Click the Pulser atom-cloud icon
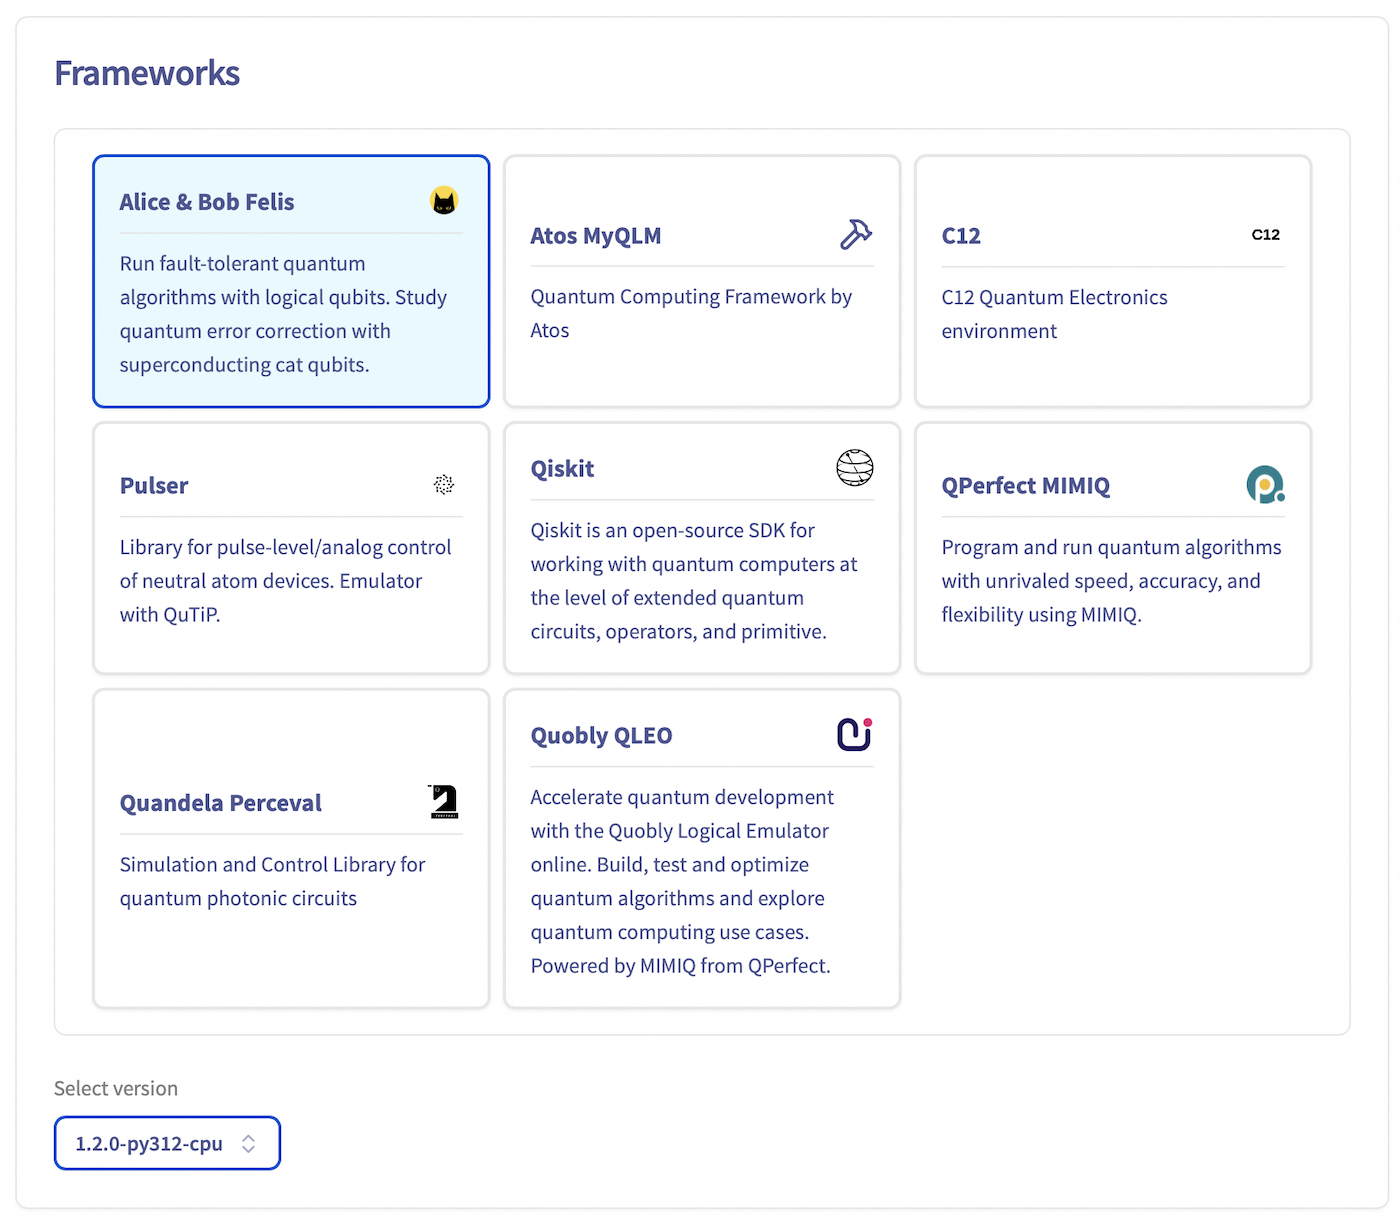The width and height of the screenshot is (1400, 1222). click(x=443, y=485)
